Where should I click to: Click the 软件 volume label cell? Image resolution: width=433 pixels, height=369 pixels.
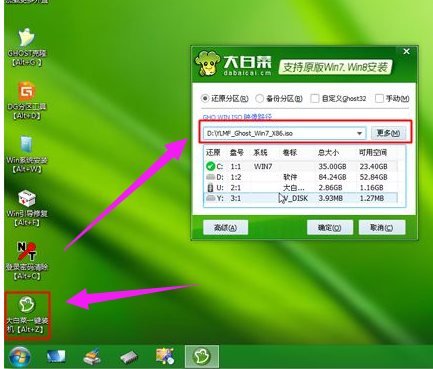(290, 177)
